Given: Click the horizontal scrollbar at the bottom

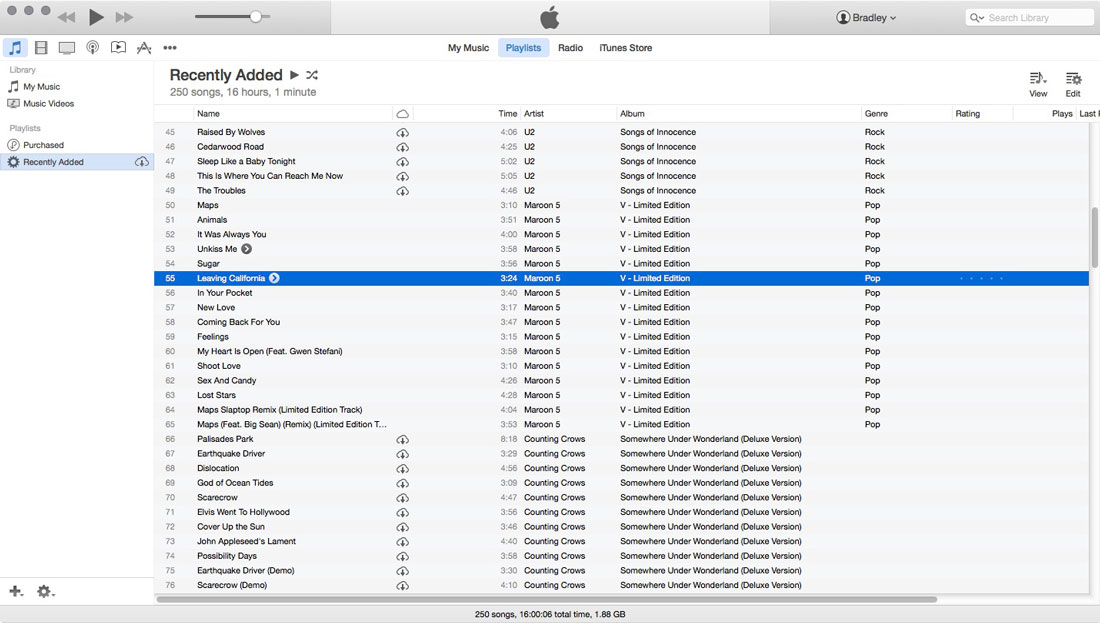Looking at the screenshot, I should (x=546, y=599).
